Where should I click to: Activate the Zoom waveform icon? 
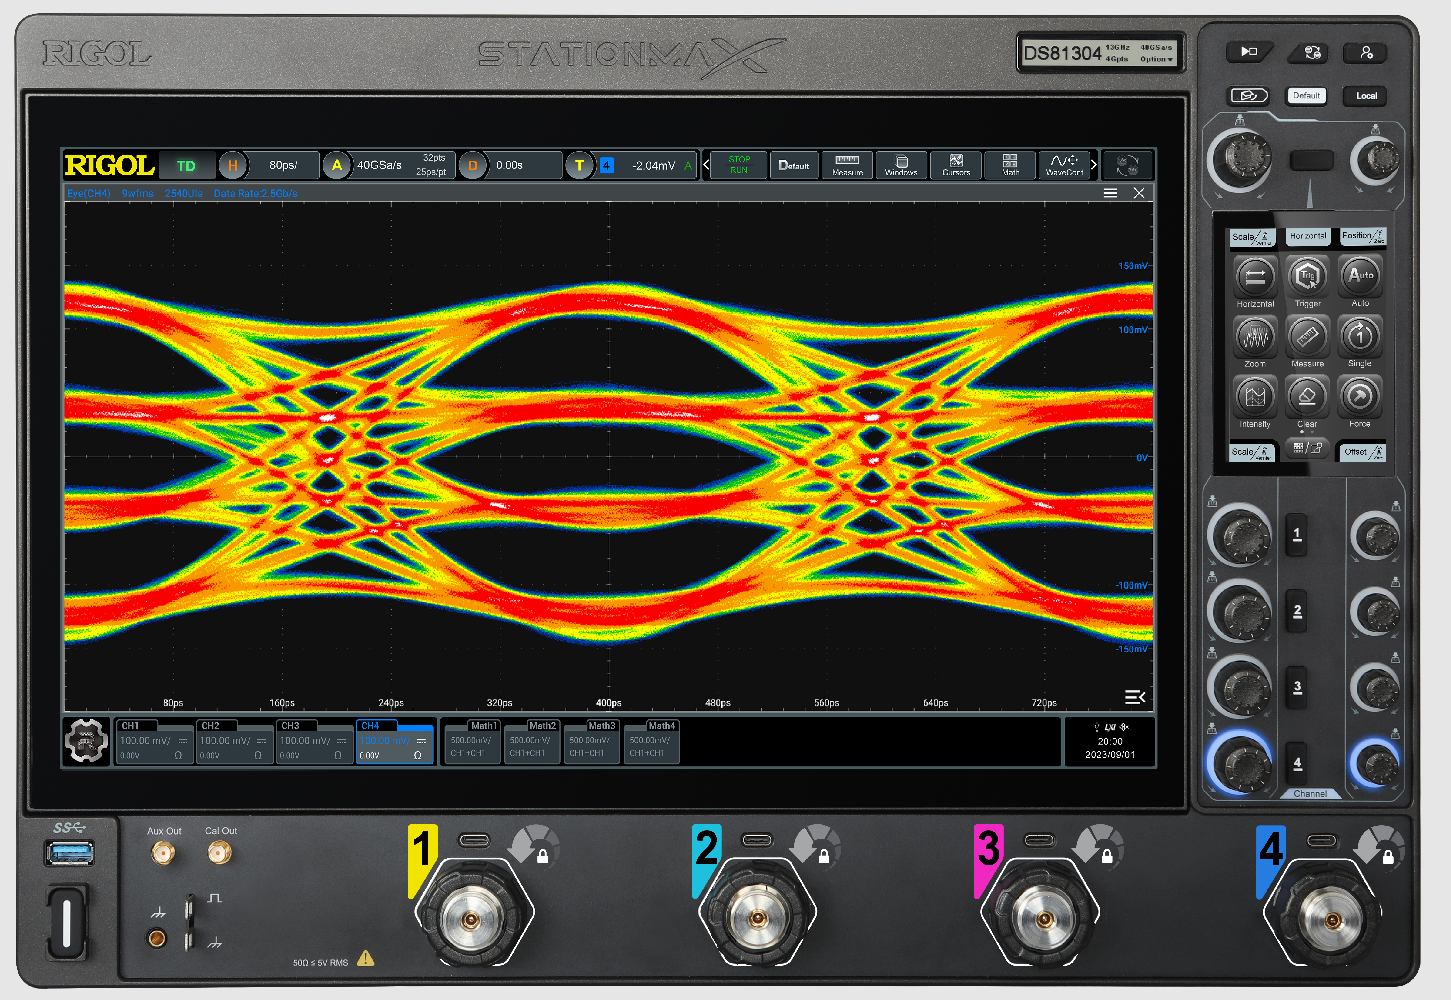1255,337
